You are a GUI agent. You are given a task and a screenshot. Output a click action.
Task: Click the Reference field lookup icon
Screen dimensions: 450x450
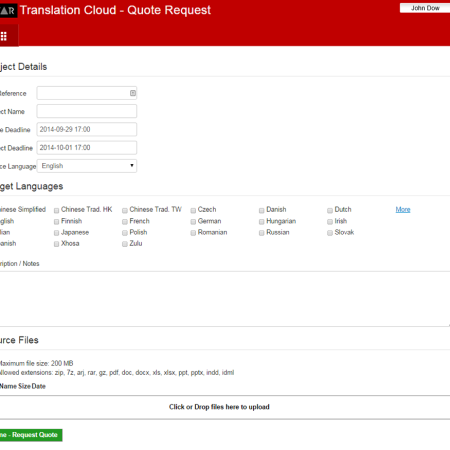pos(133,93)
